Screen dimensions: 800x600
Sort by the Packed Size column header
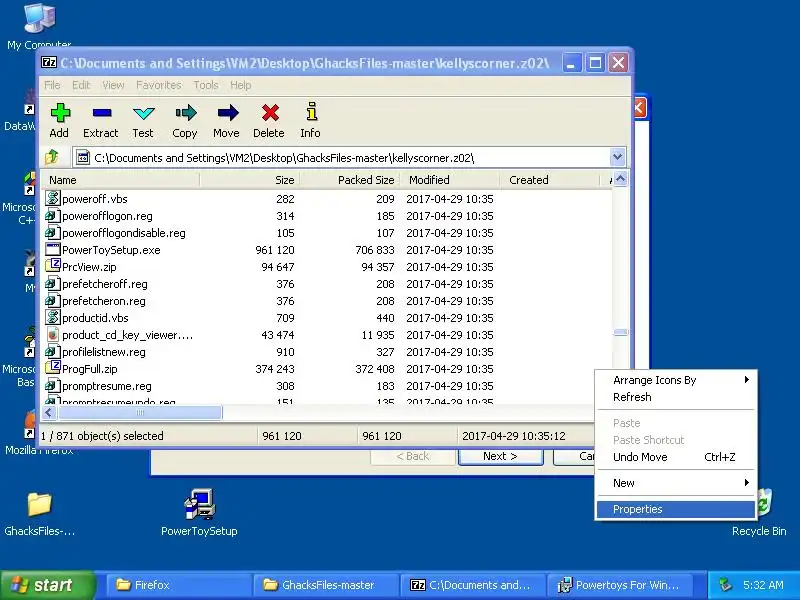350,180
